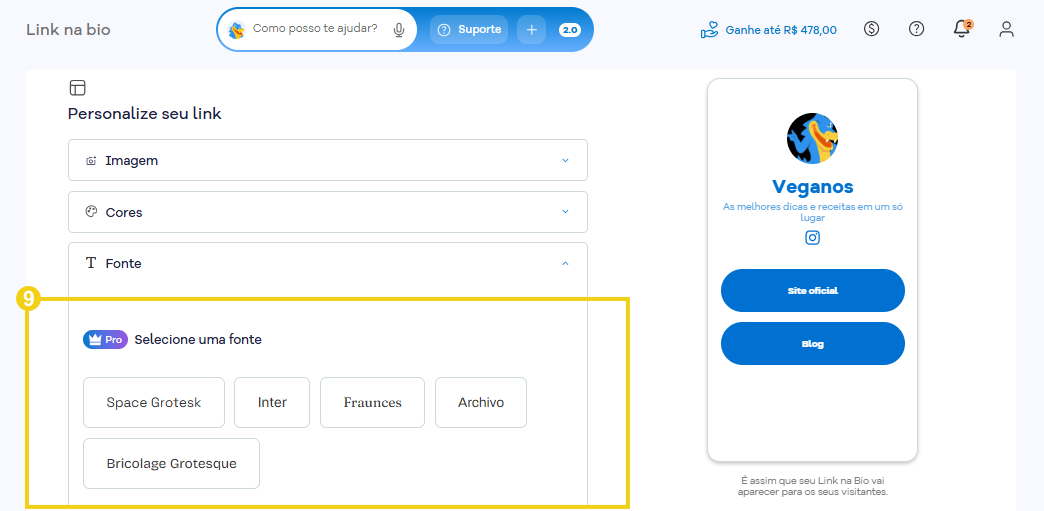Image resolution: width=1044 pixels, height=511 pixels.
Task: Select the Inter font
Action: (x=272, y=402)
